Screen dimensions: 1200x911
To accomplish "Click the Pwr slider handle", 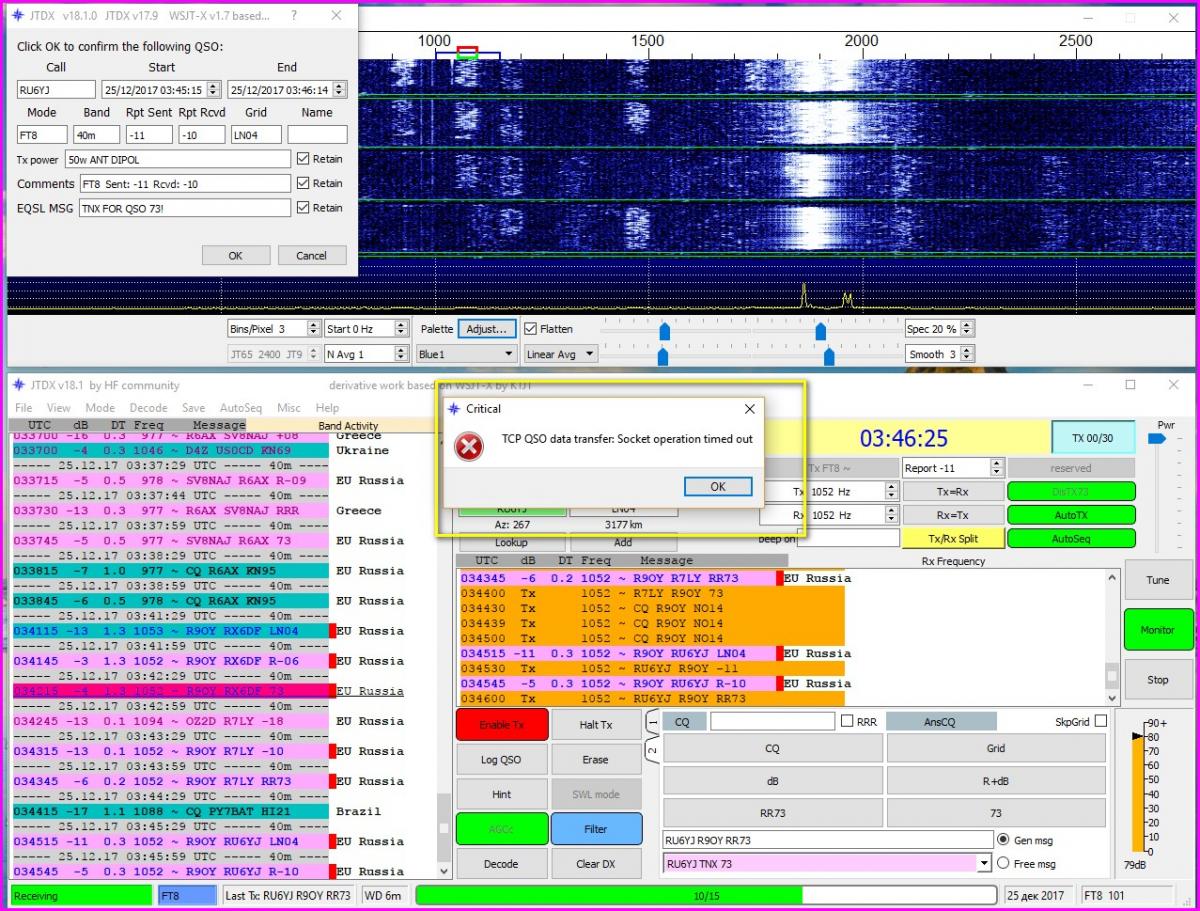I will pos(1157,438).
